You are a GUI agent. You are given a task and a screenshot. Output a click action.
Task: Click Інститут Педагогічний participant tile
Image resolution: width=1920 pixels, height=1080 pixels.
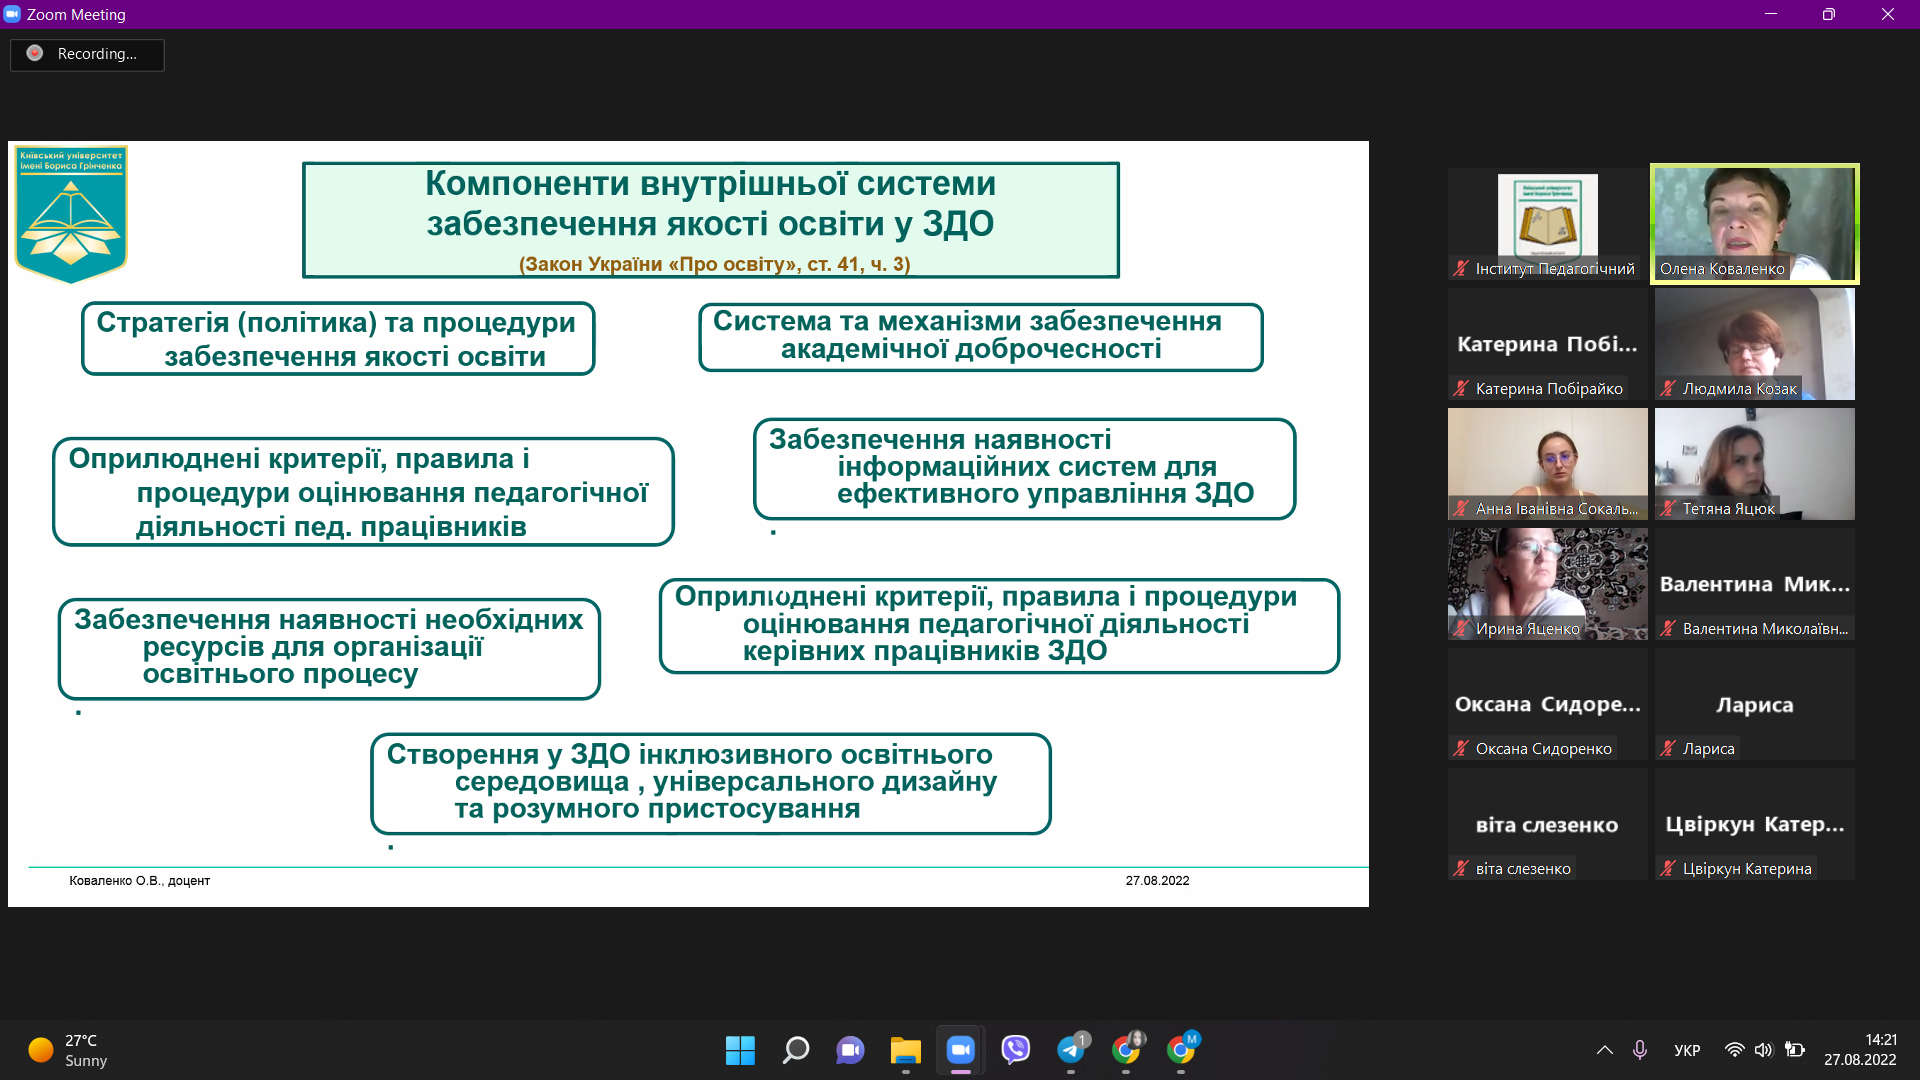click(1547, 224)
